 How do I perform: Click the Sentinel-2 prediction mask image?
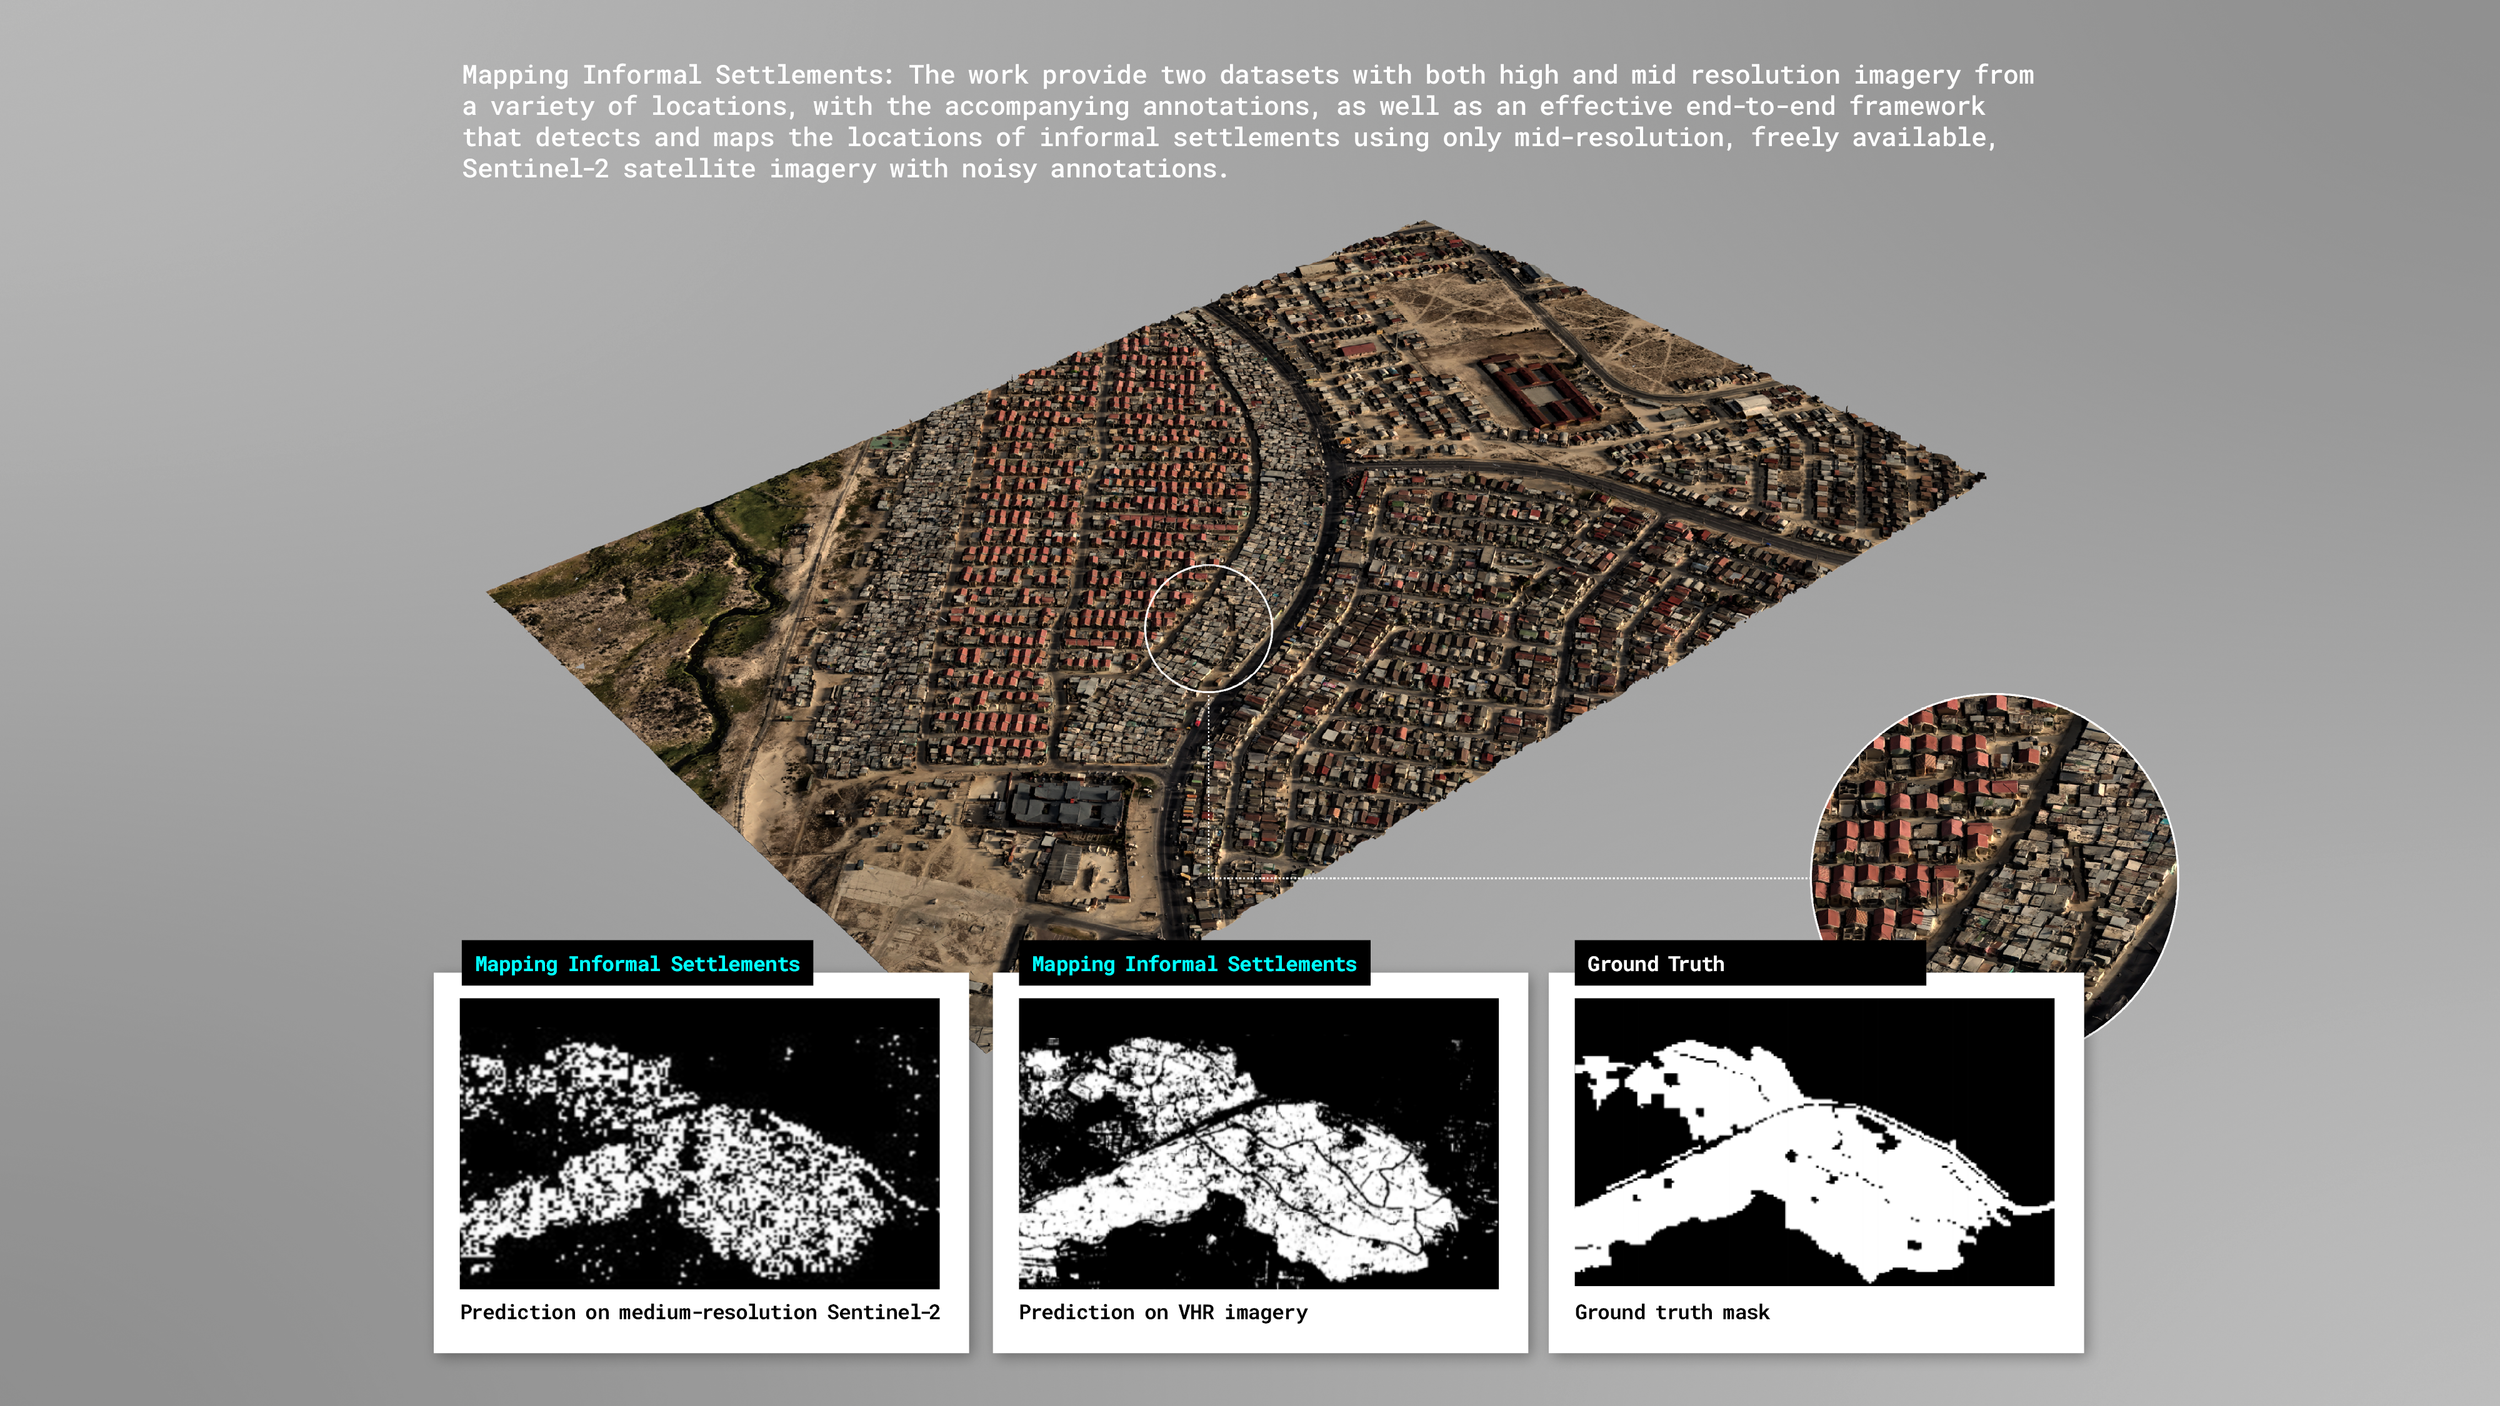(699, 1142)
